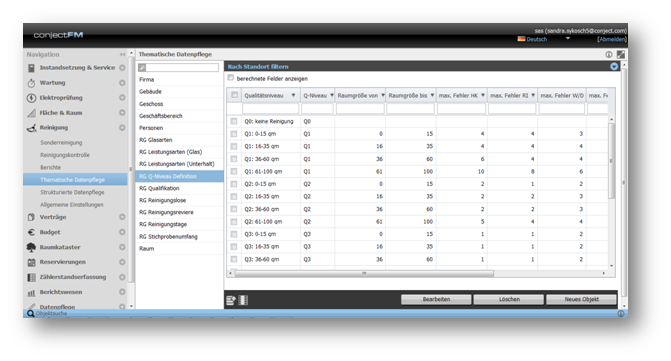The height and width of the screenshot is (361, 671).
Task: Click the Löschen button
Action: (509, 299)
